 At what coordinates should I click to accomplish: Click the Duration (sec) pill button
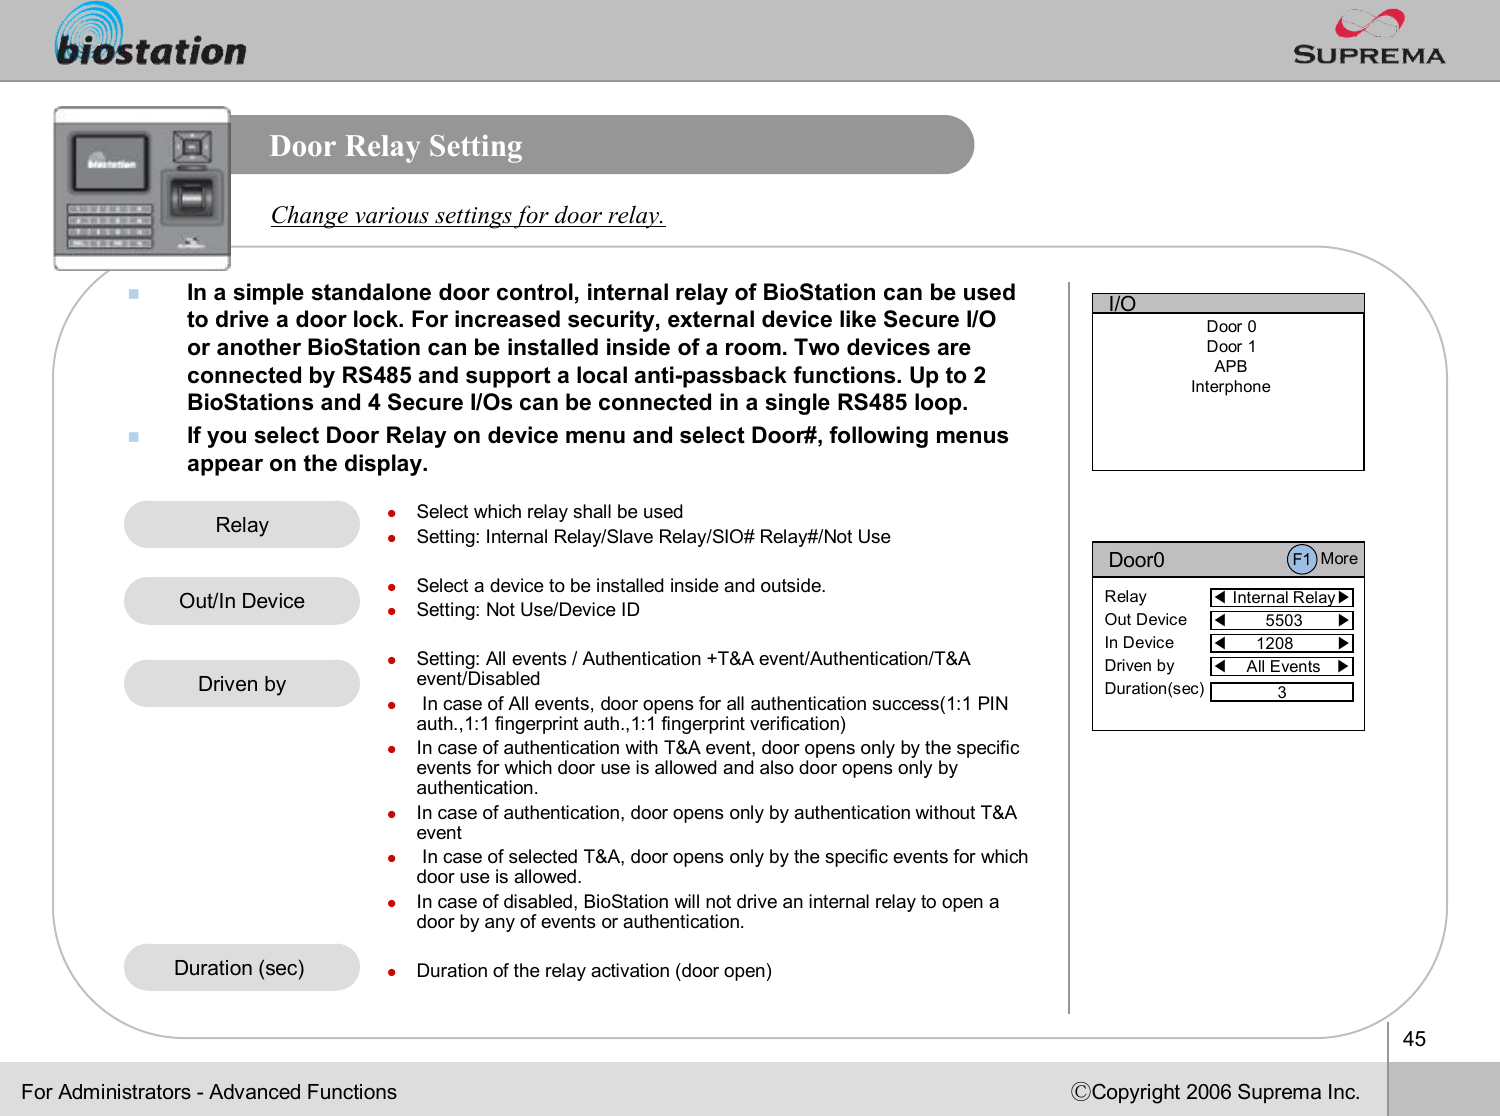[242, 968]
